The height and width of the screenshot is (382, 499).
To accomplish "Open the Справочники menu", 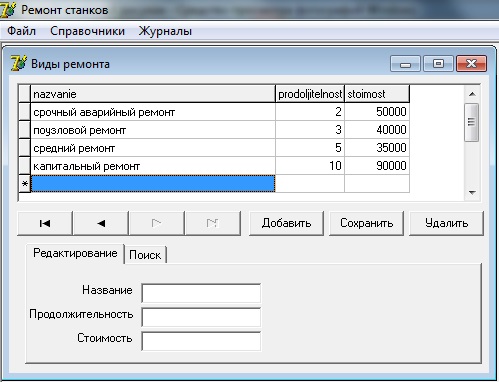I will pyautogui.click(x=87, y=31).
